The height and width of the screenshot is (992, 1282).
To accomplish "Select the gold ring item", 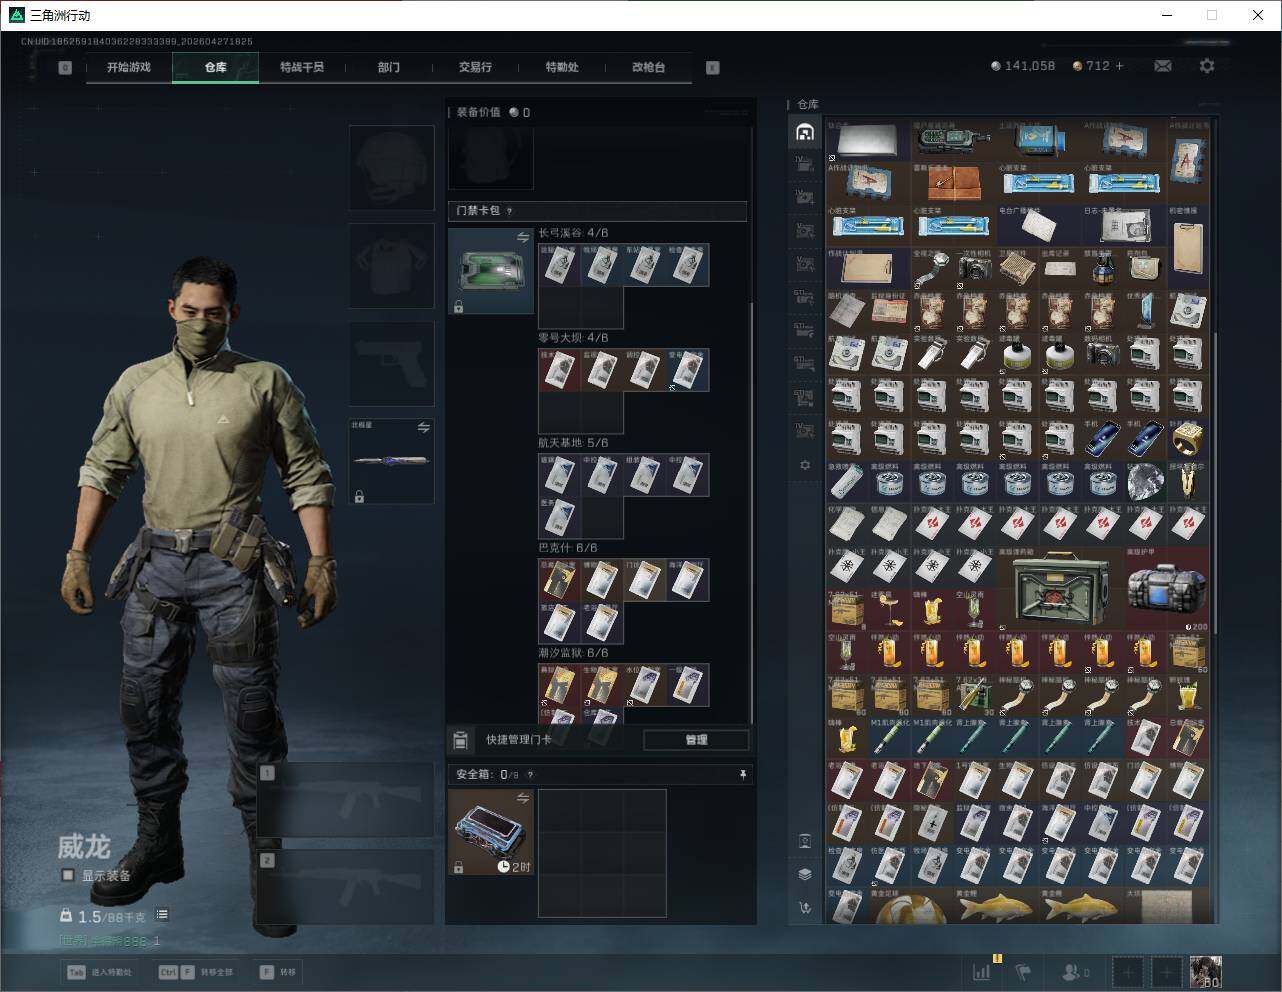I will pos(1188,440).
